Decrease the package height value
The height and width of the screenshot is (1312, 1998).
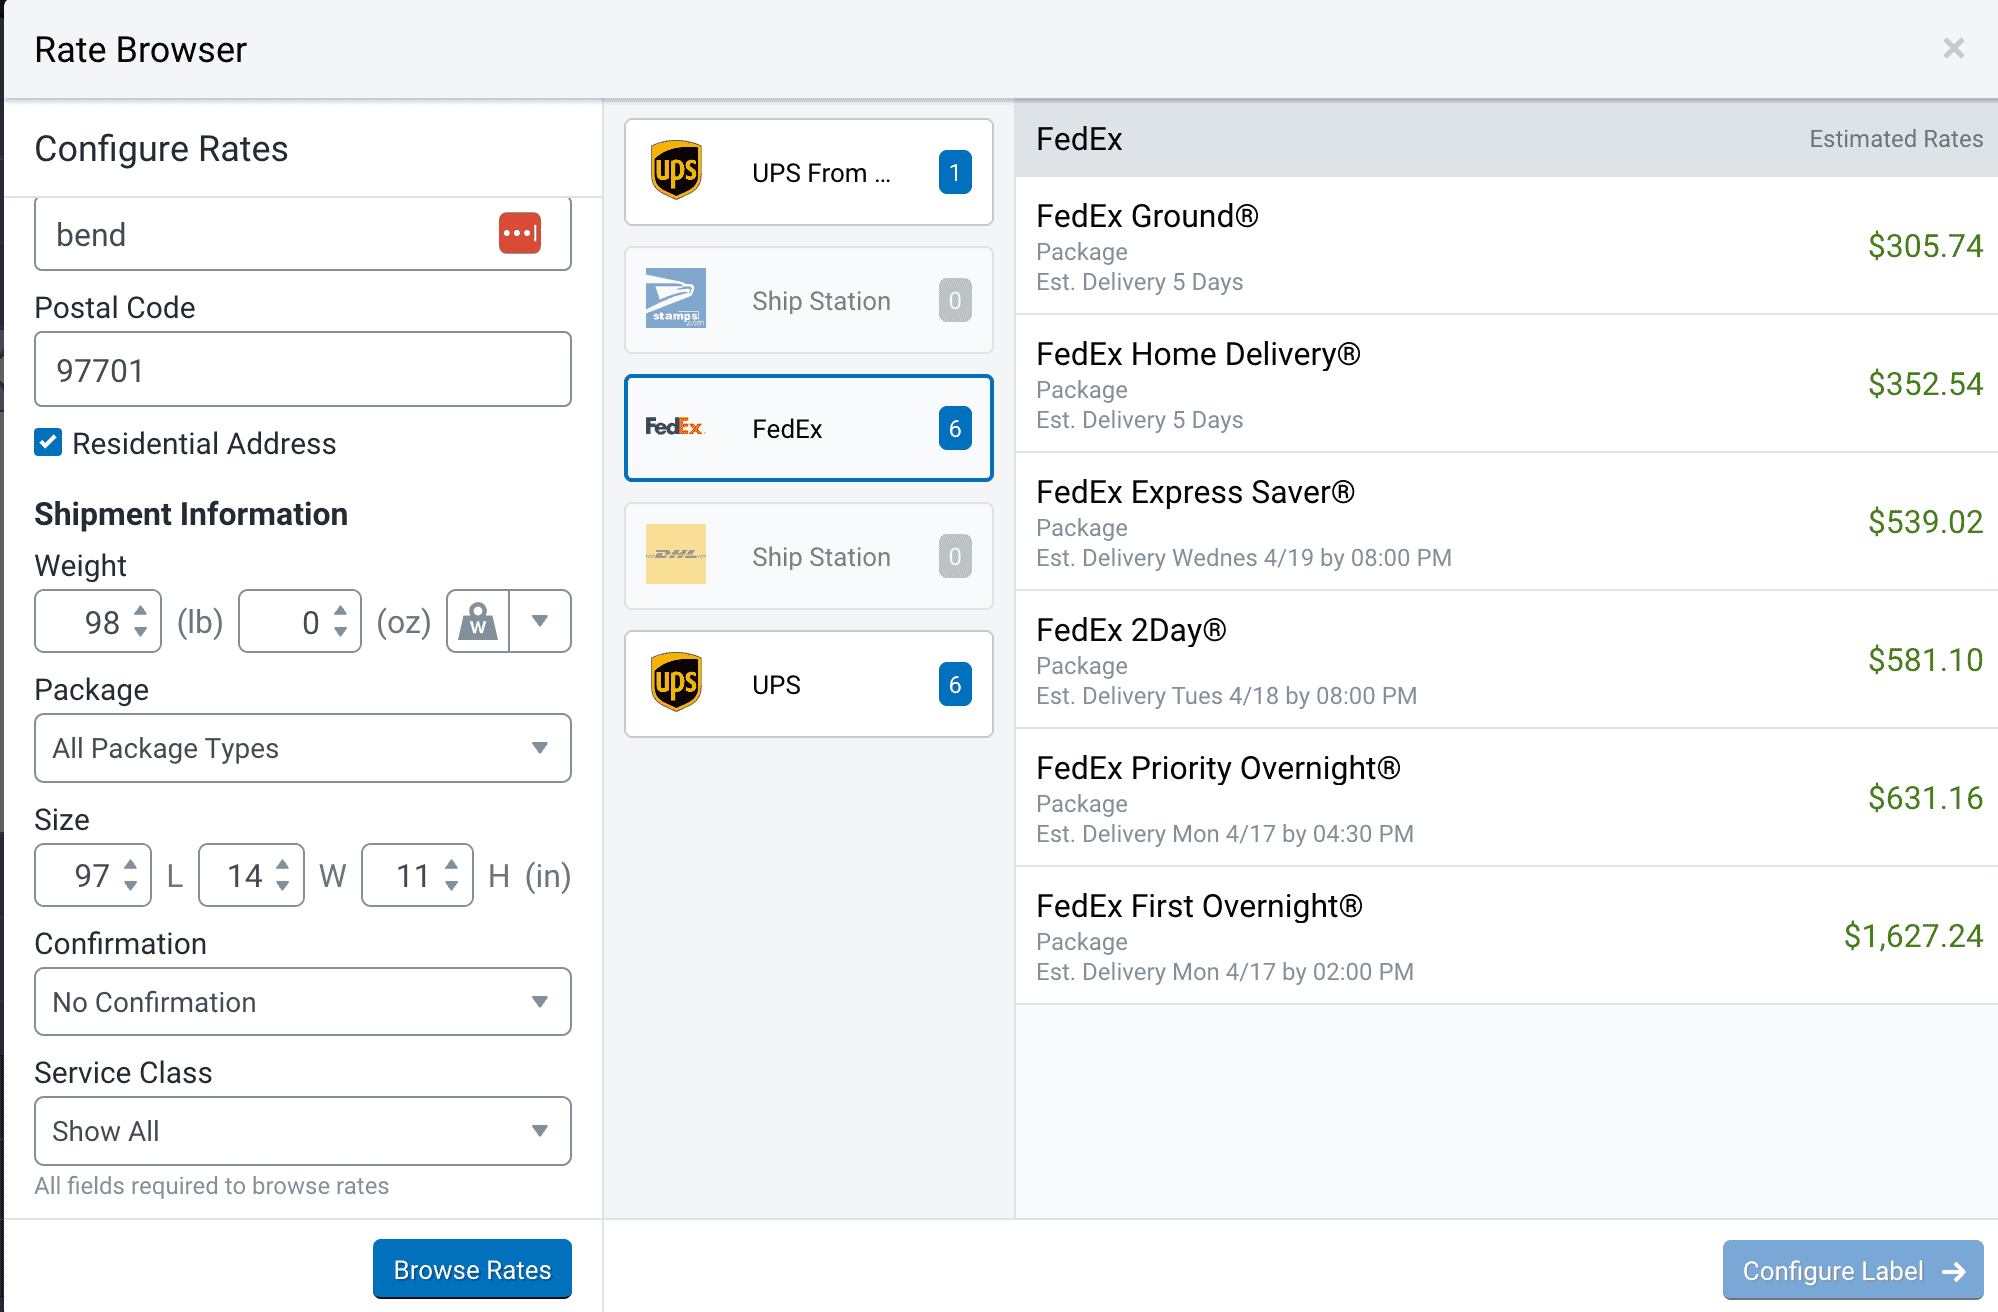point(452,886)
